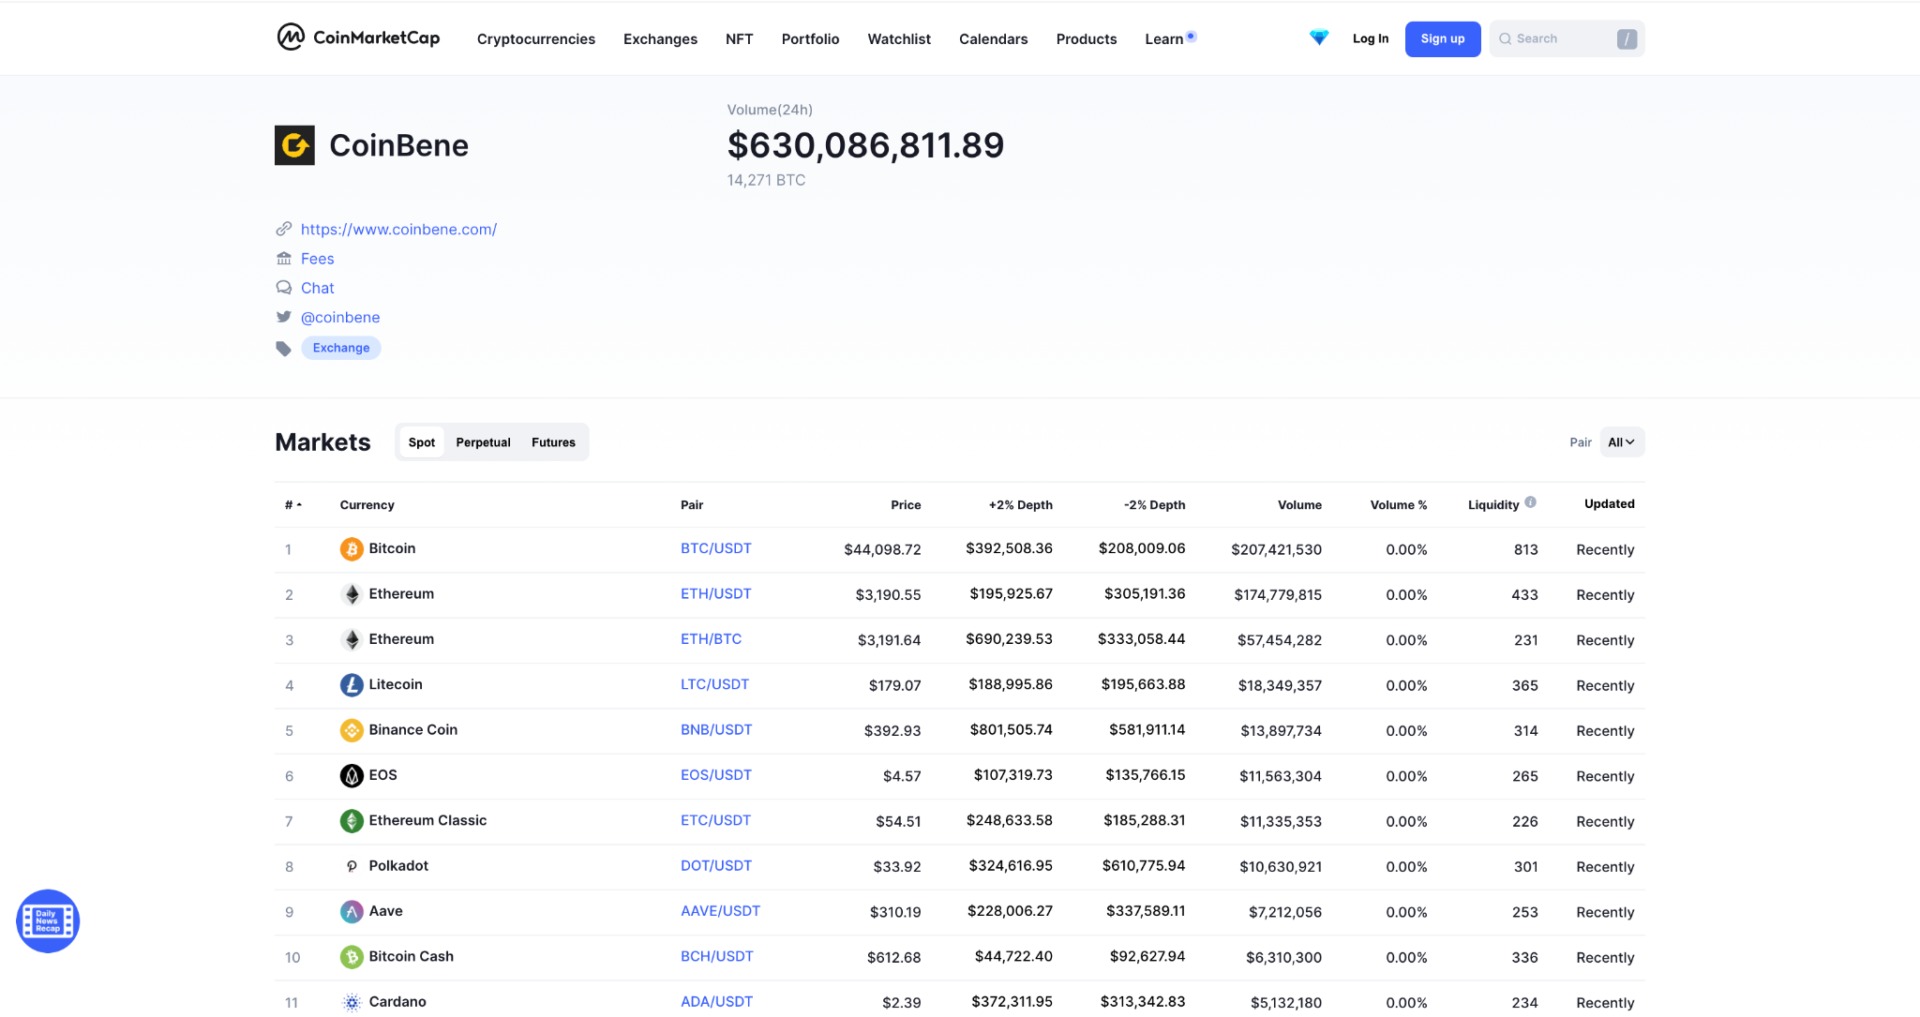The width and height of the screenshot is (1920, 1017).
Task: Click the Sign up button
Action: (x=1442, y=38)
